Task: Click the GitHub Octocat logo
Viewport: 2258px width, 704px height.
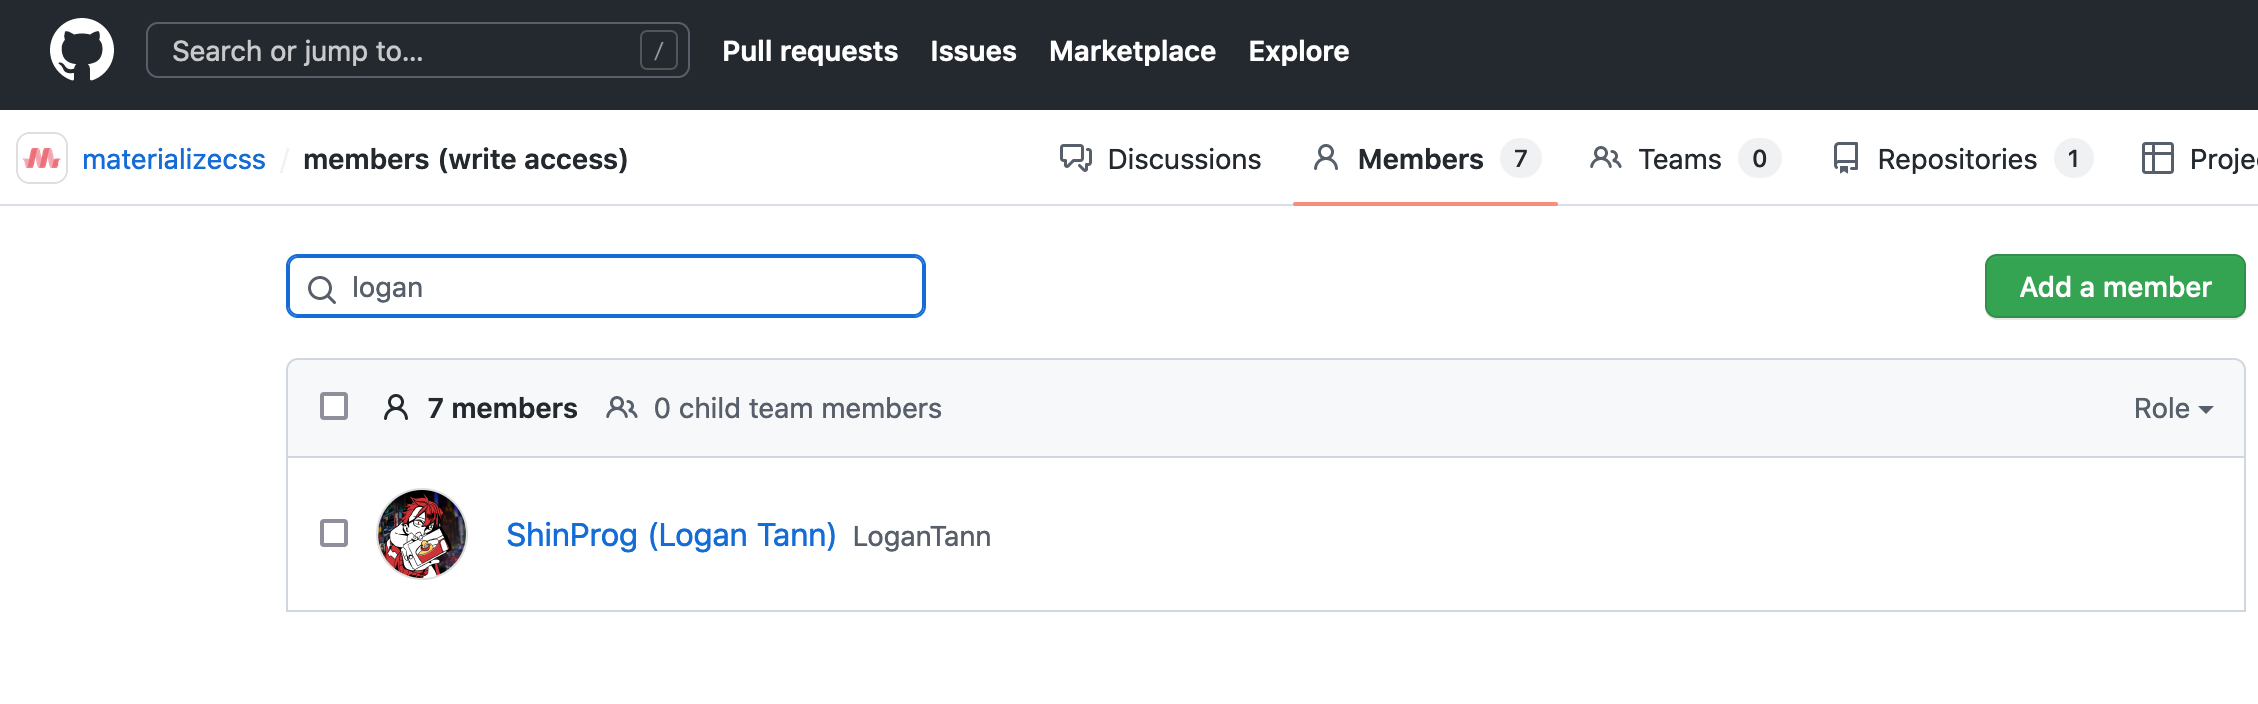Action: tap(82, 50)
